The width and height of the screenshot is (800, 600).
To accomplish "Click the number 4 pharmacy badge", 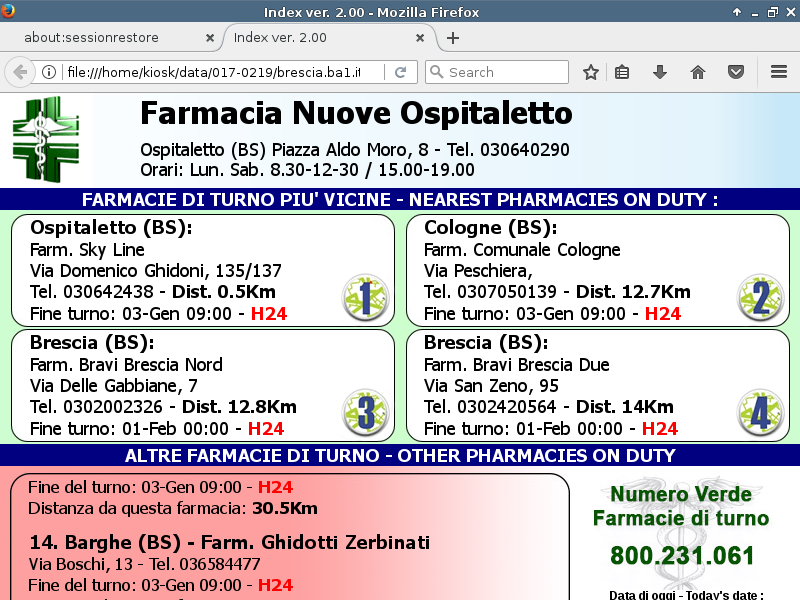I will click(760, 413).
